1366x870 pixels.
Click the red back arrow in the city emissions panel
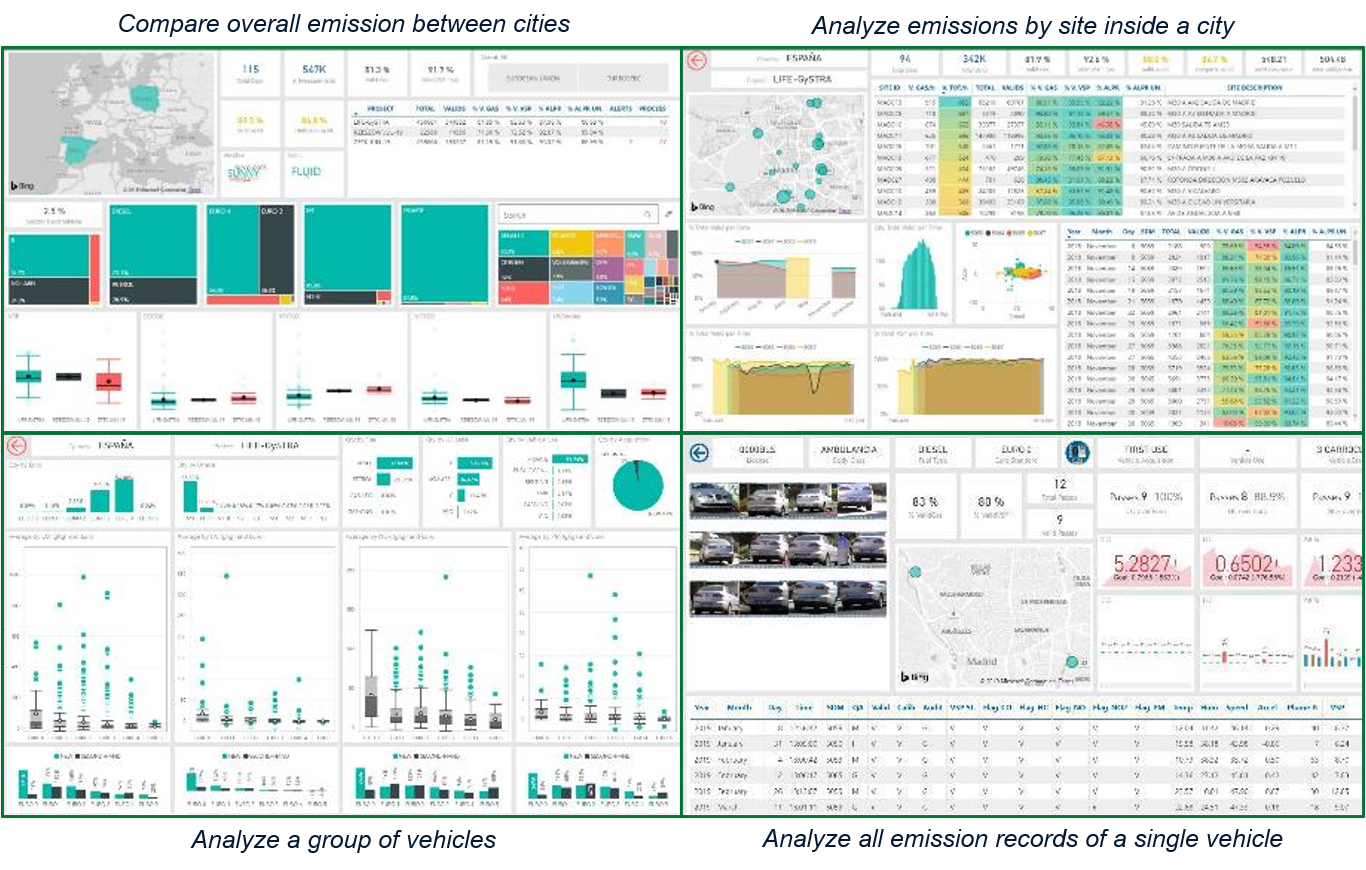(697, 59)
